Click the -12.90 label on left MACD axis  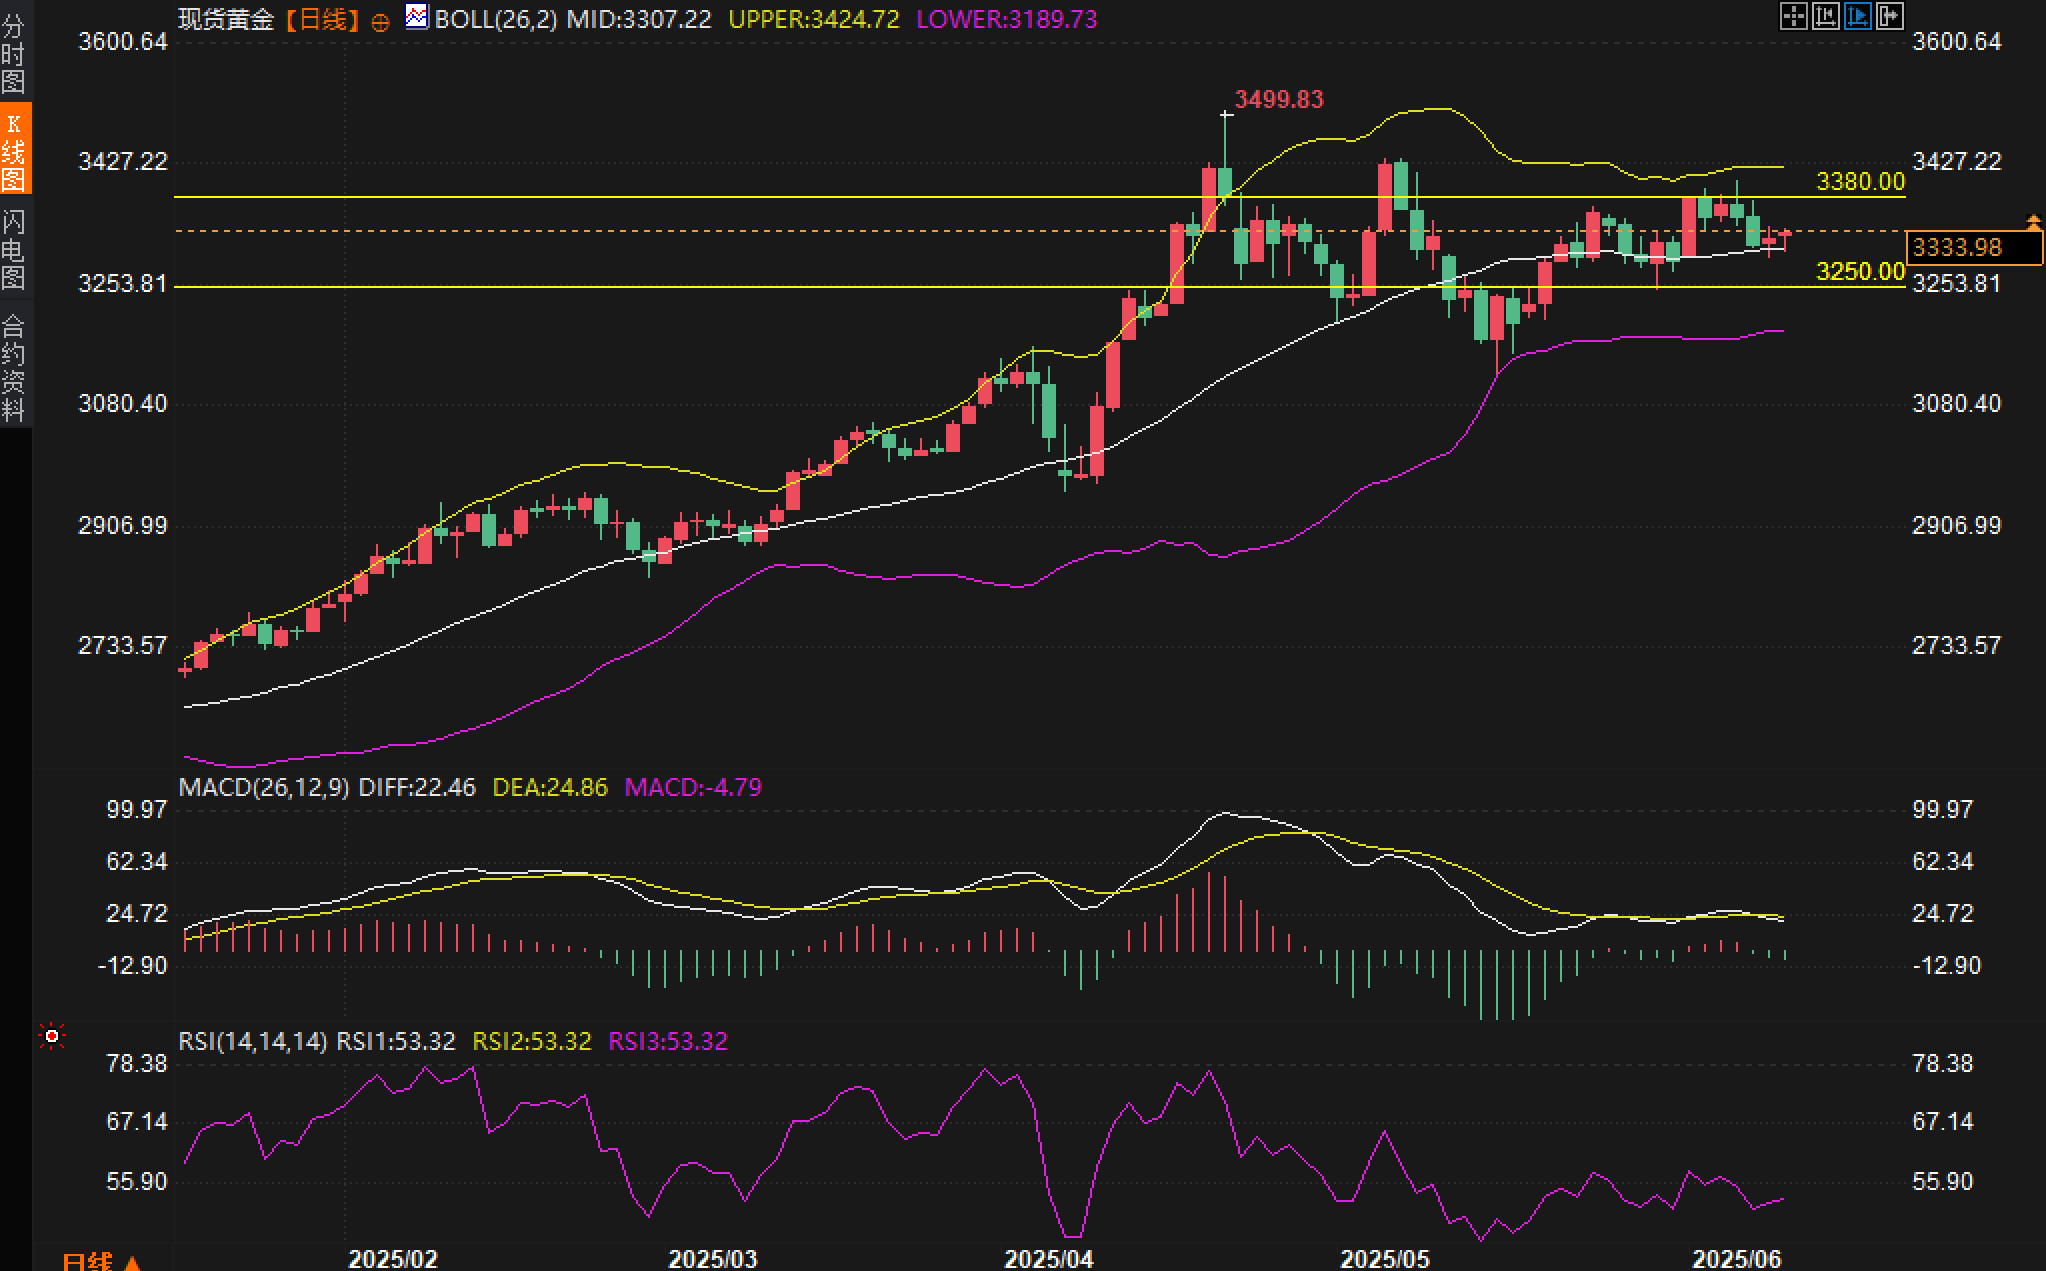(x=133, y=966)
